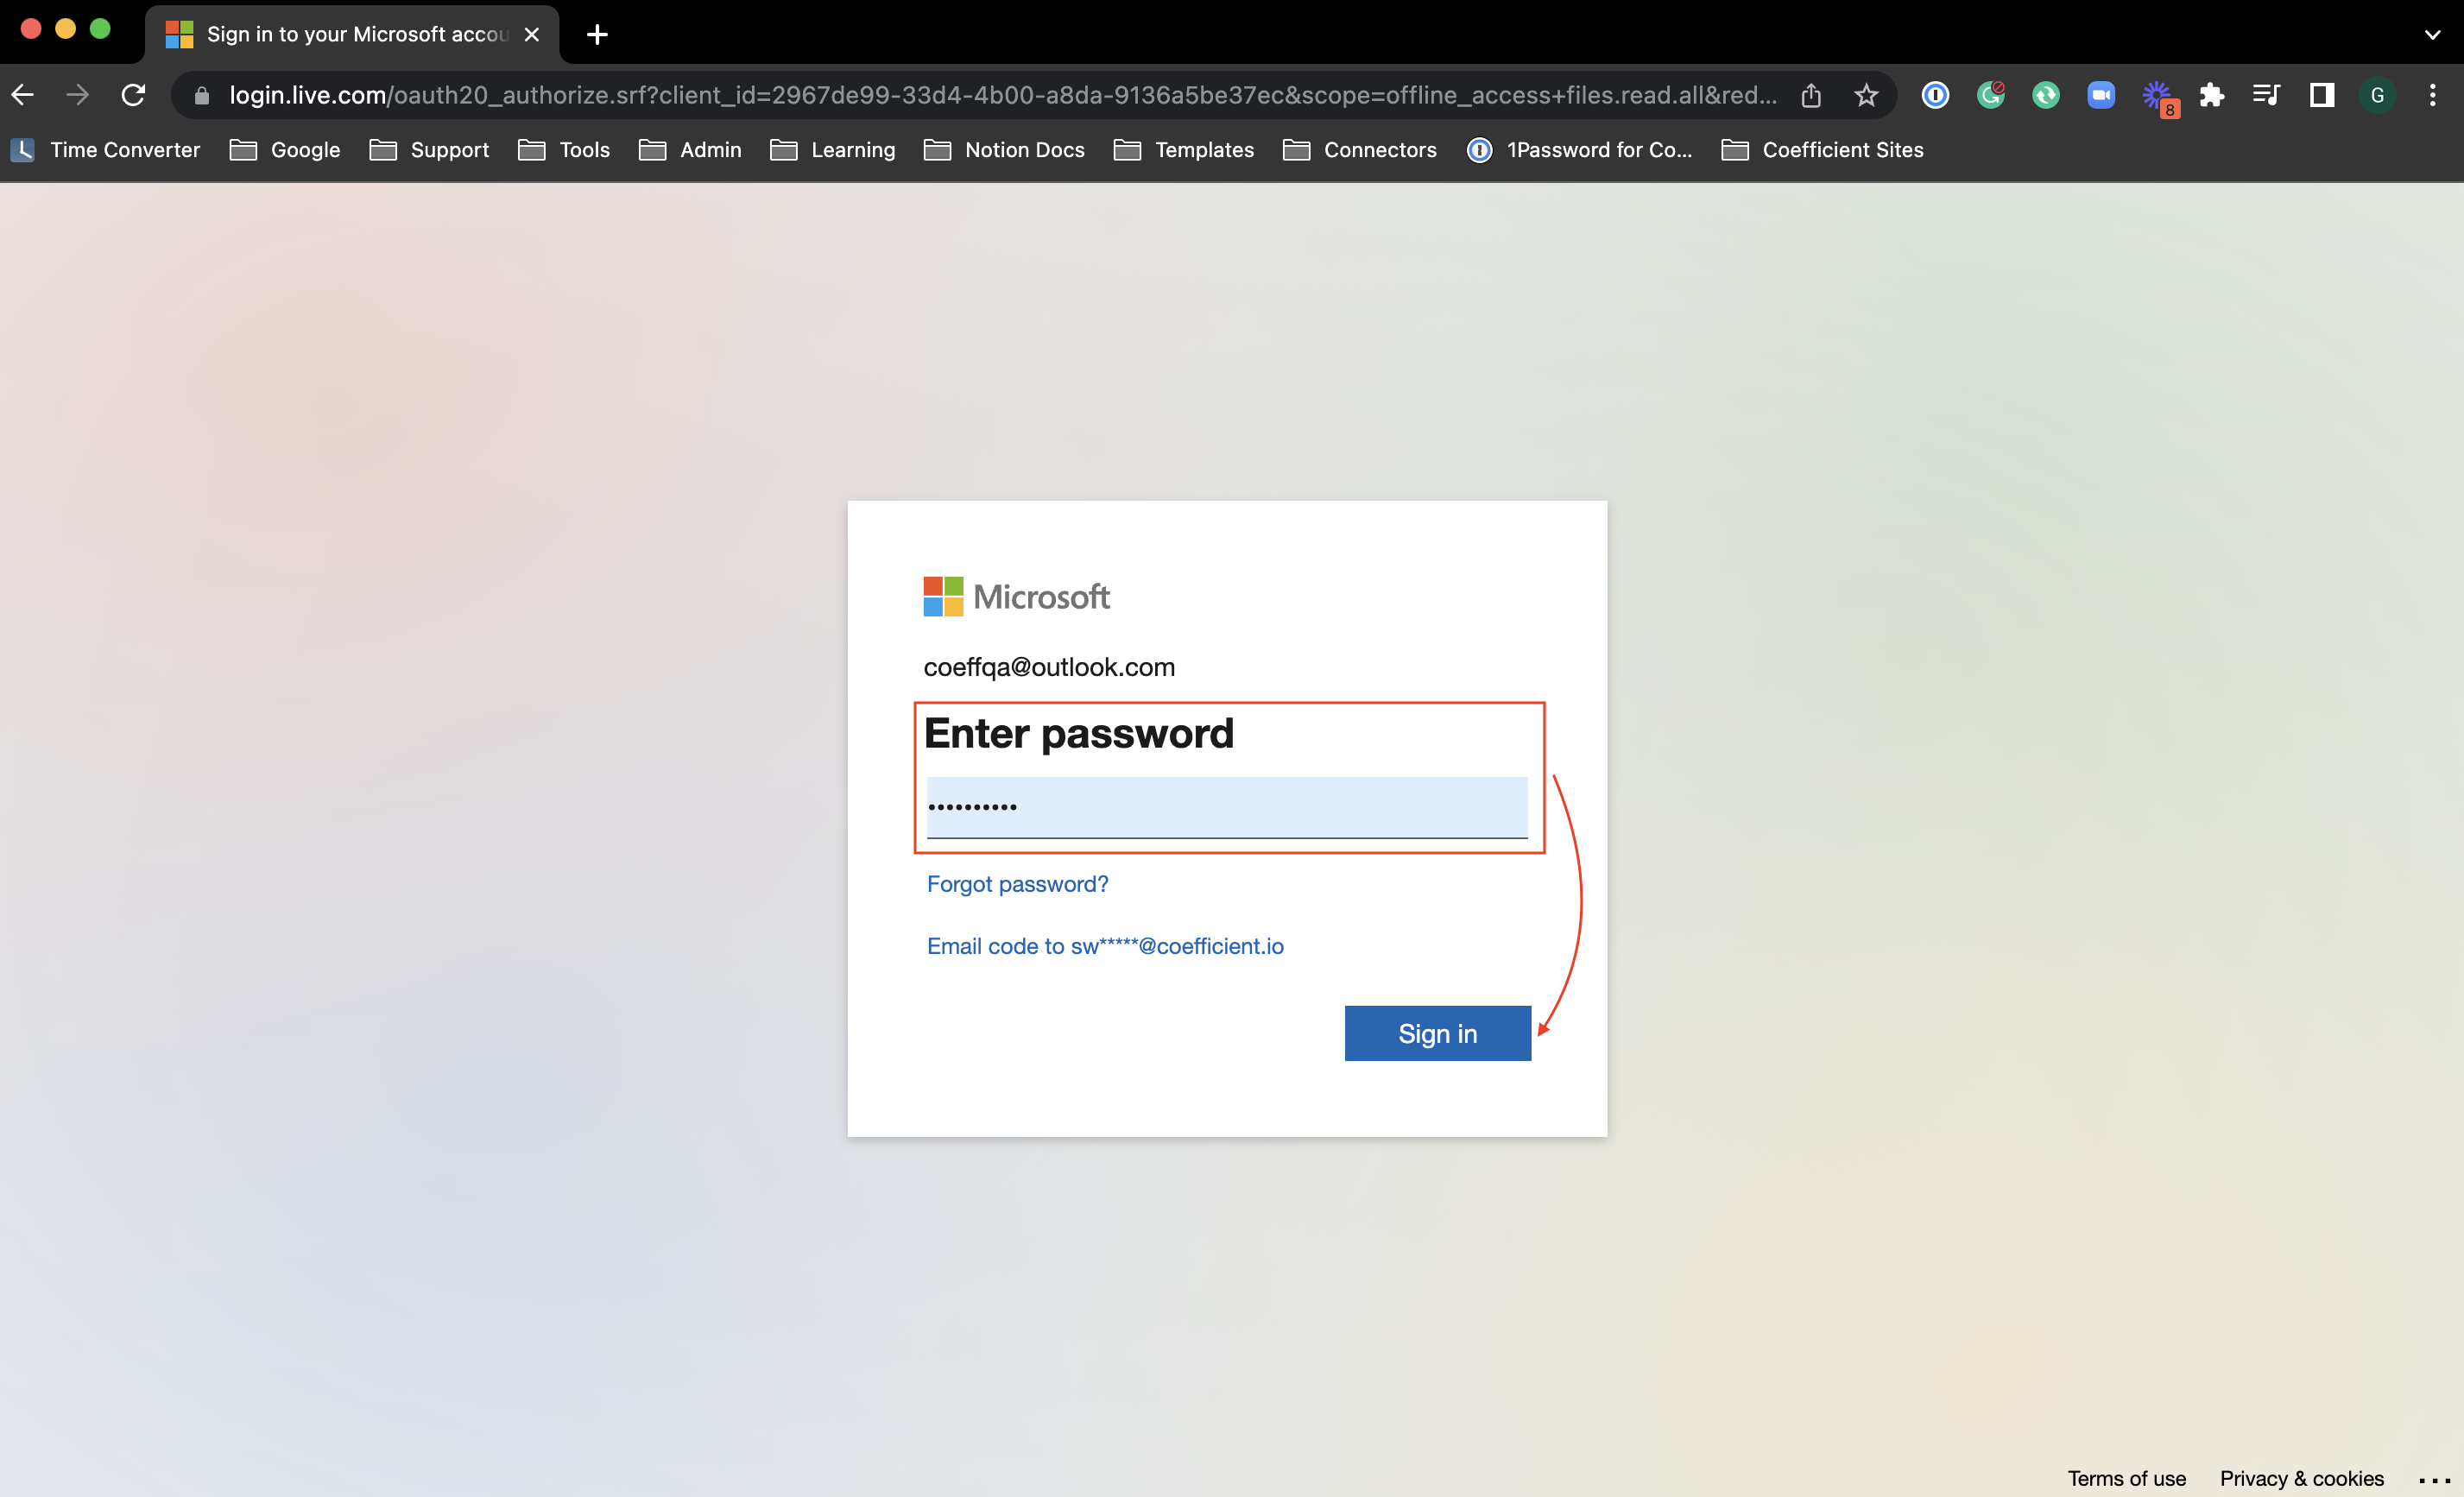2464x1497 pixels.
Task: Open the Privacy & cookies link
Action: [x=2301, y=1478]
